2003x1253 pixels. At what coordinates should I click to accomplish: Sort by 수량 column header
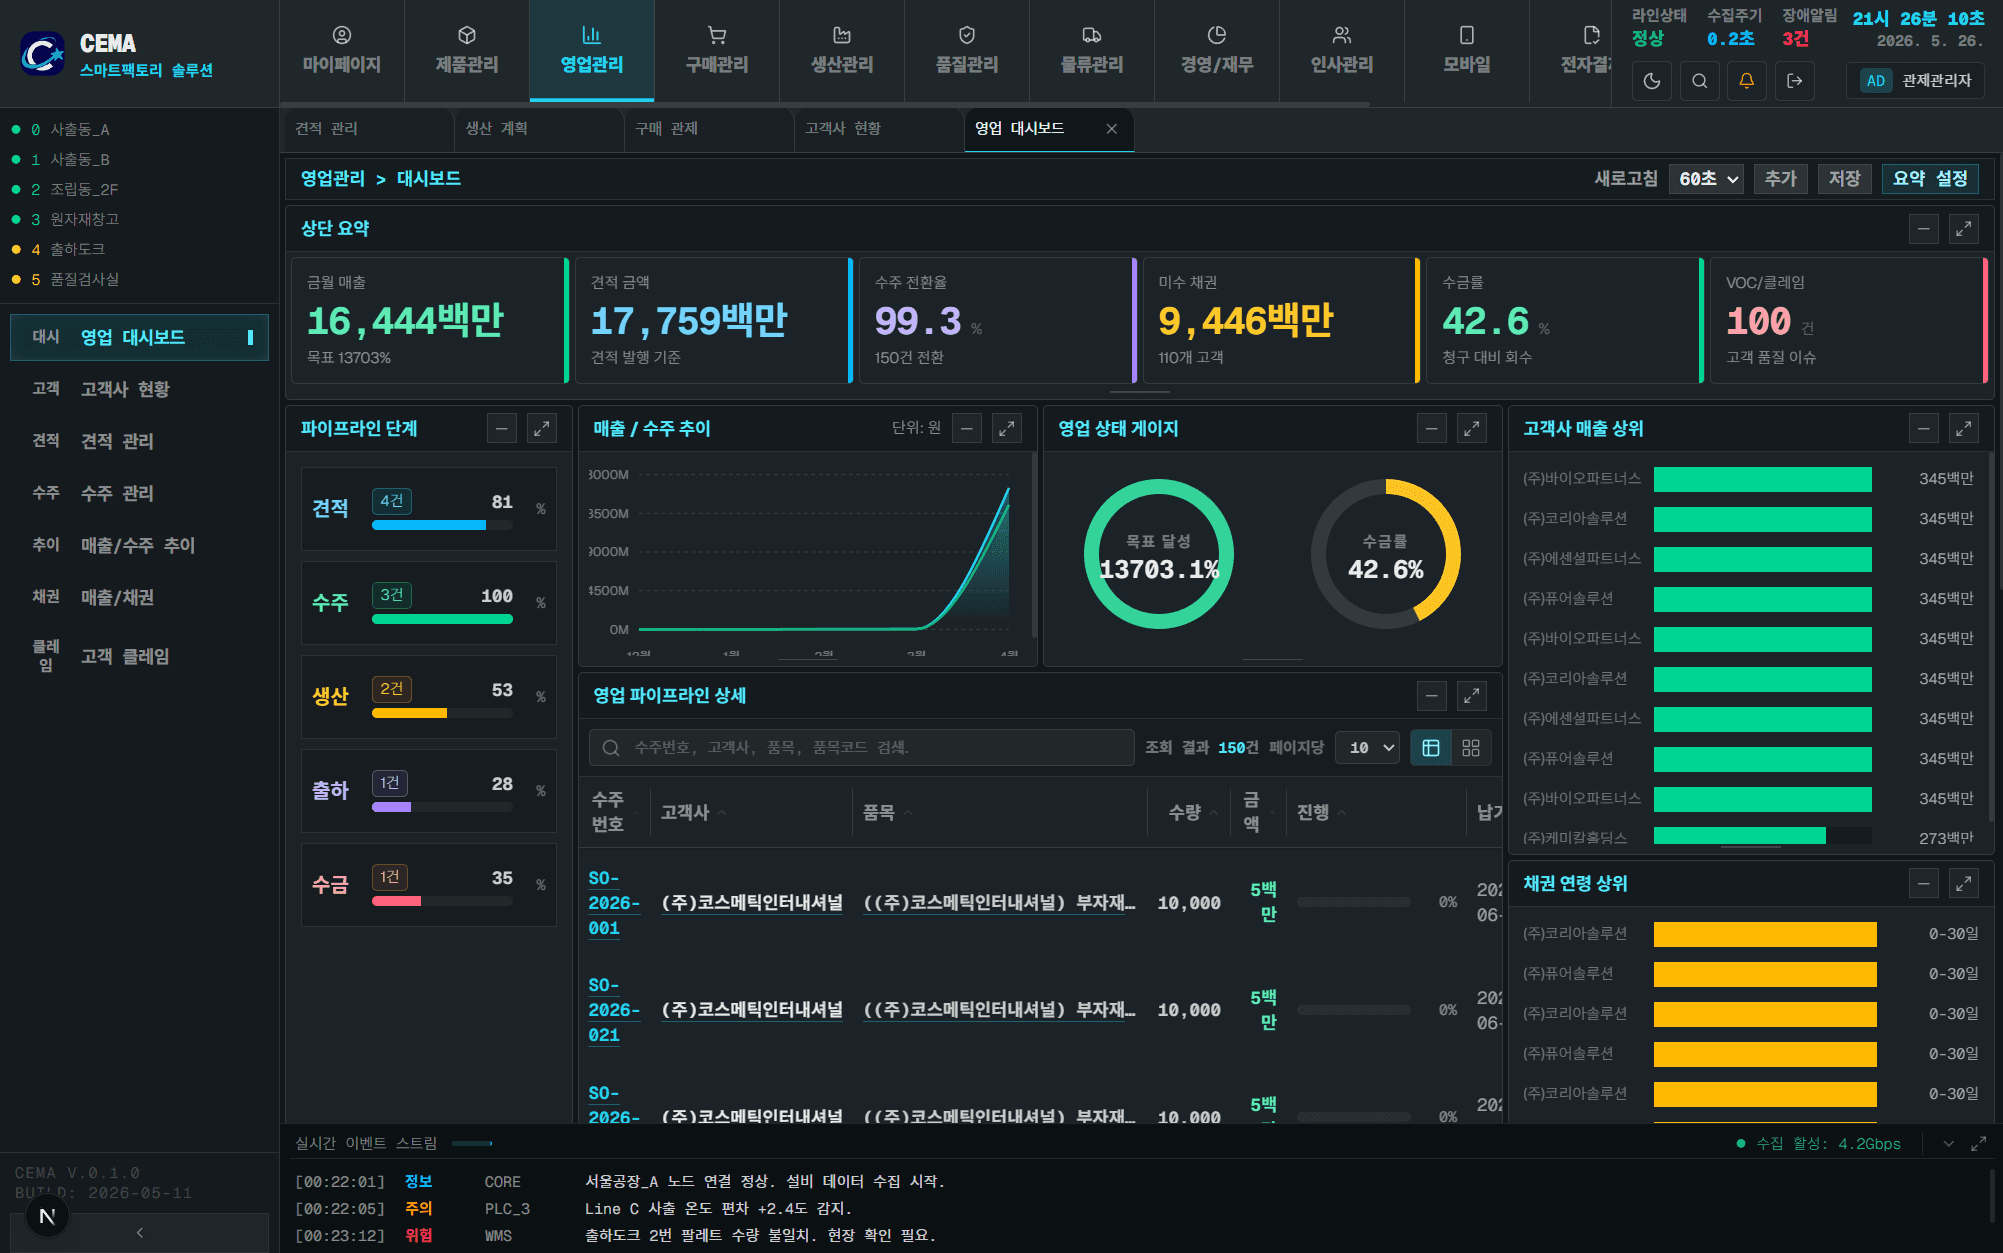coord(1193,813)
